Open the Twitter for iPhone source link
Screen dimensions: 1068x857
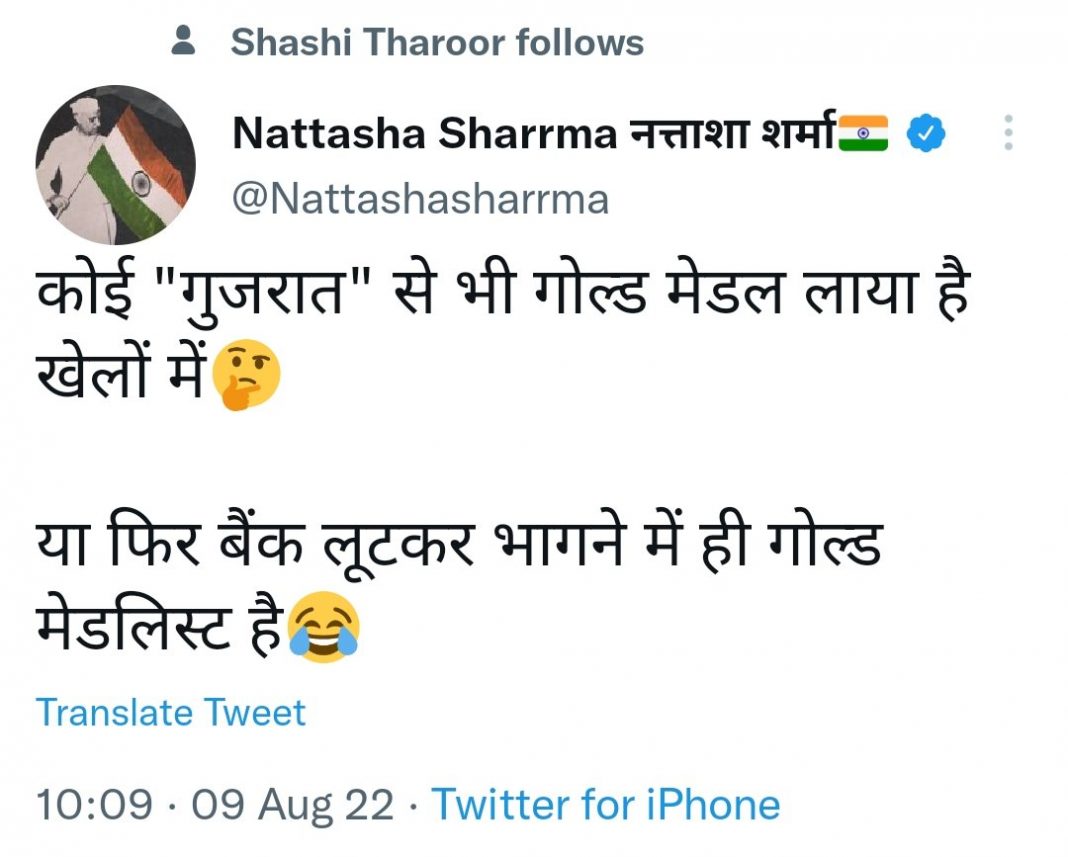[x=605, y=804]
